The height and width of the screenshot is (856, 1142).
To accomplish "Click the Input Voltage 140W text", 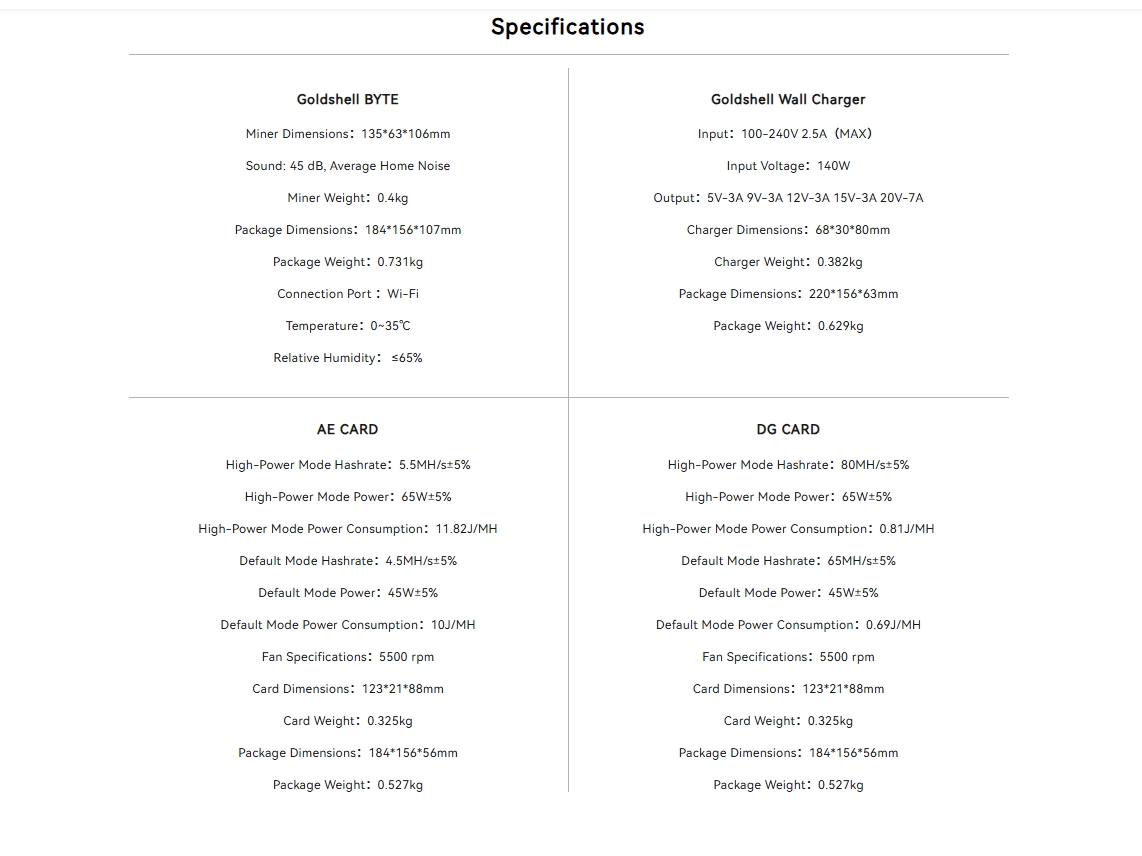I will (x=788, y=166).
